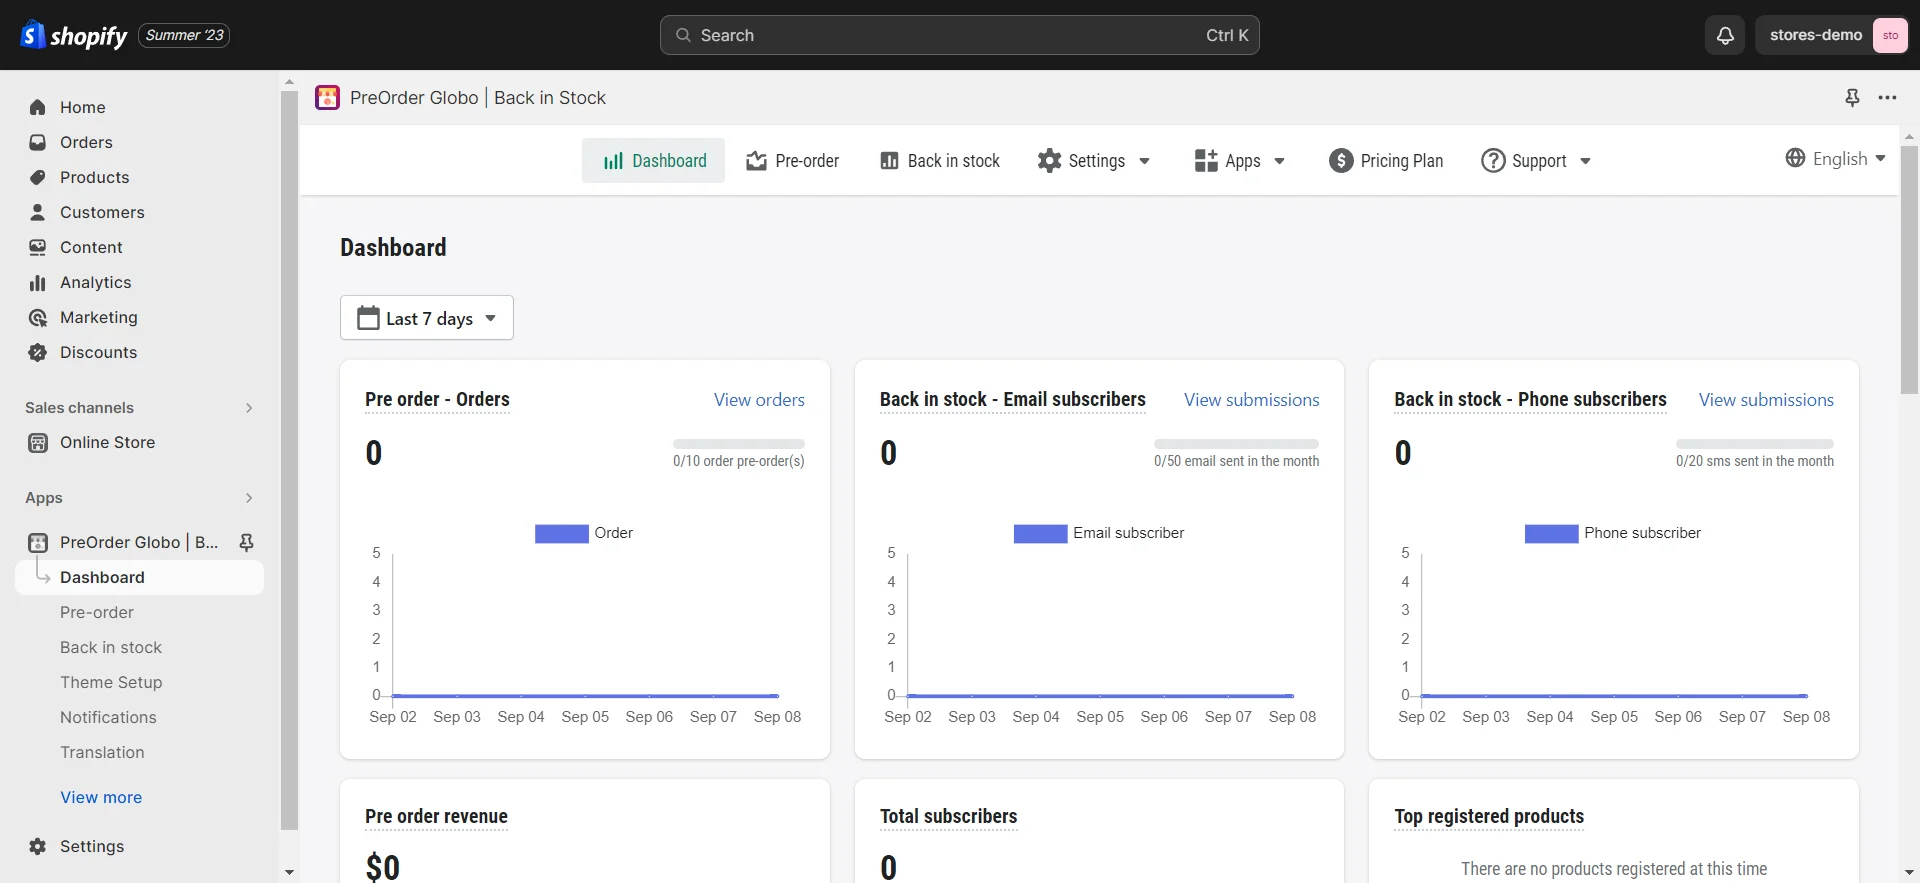Open the three-dots more actions menu
The height and width of the screenshot is (883, 1920).
coord(1887,97)
